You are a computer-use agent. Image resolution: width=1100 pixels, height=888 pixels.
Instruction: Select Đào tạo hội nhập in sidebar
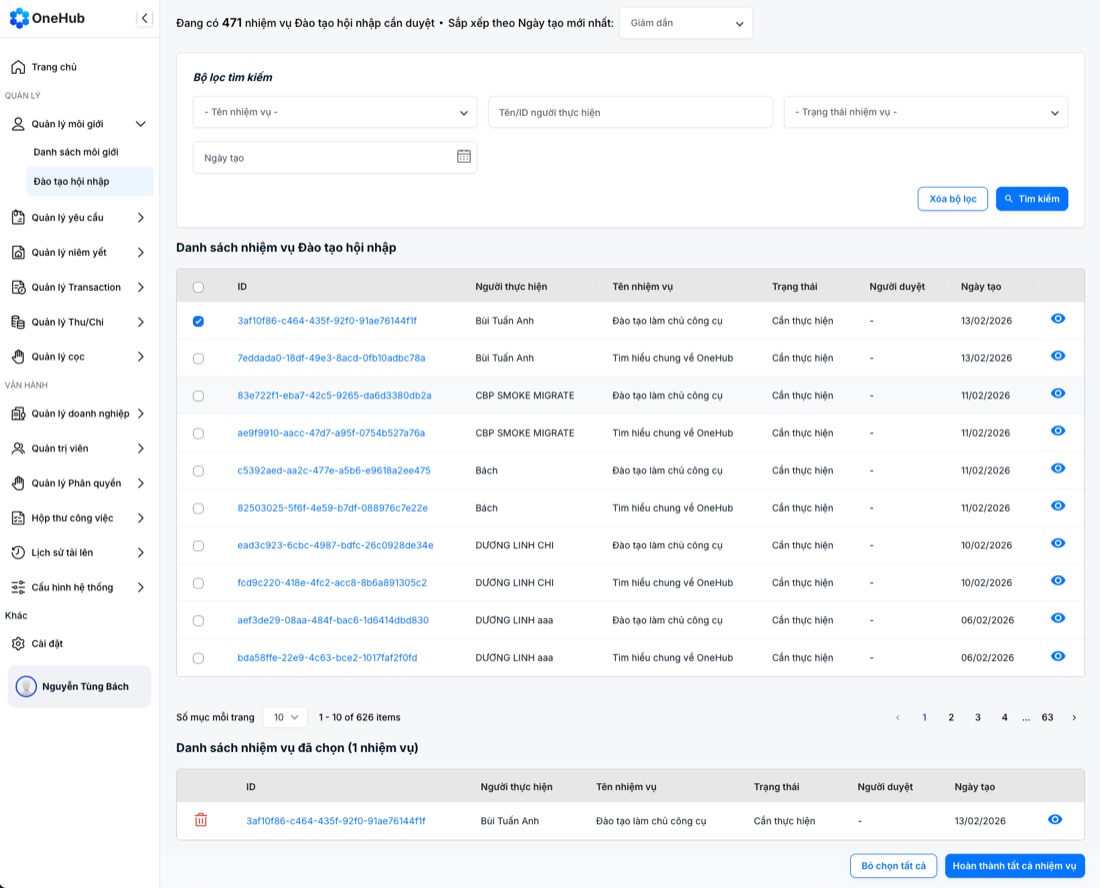[90, 182]
